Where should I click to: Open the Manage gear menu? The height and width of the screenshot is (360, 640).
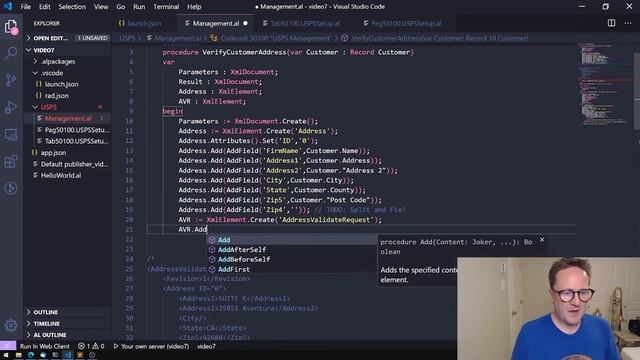[x=11, y=325]
